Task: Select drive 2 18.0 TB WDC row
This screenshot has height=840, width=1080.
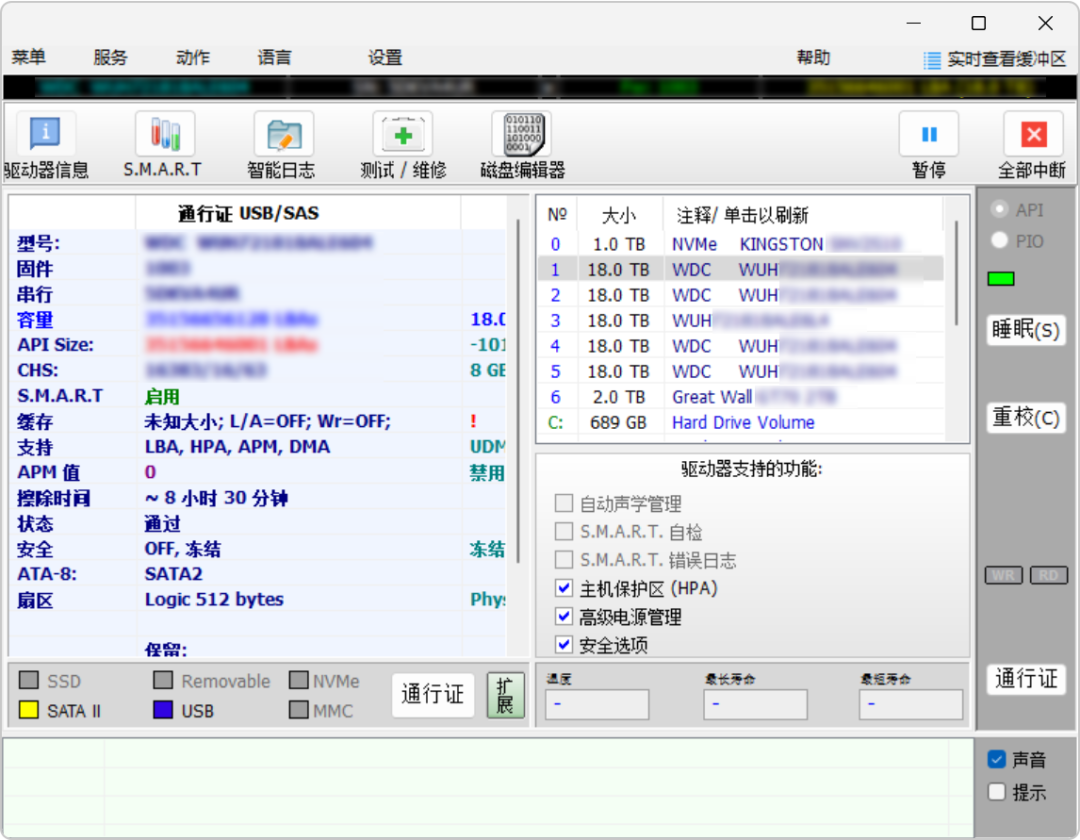Action: pos(740,295)
